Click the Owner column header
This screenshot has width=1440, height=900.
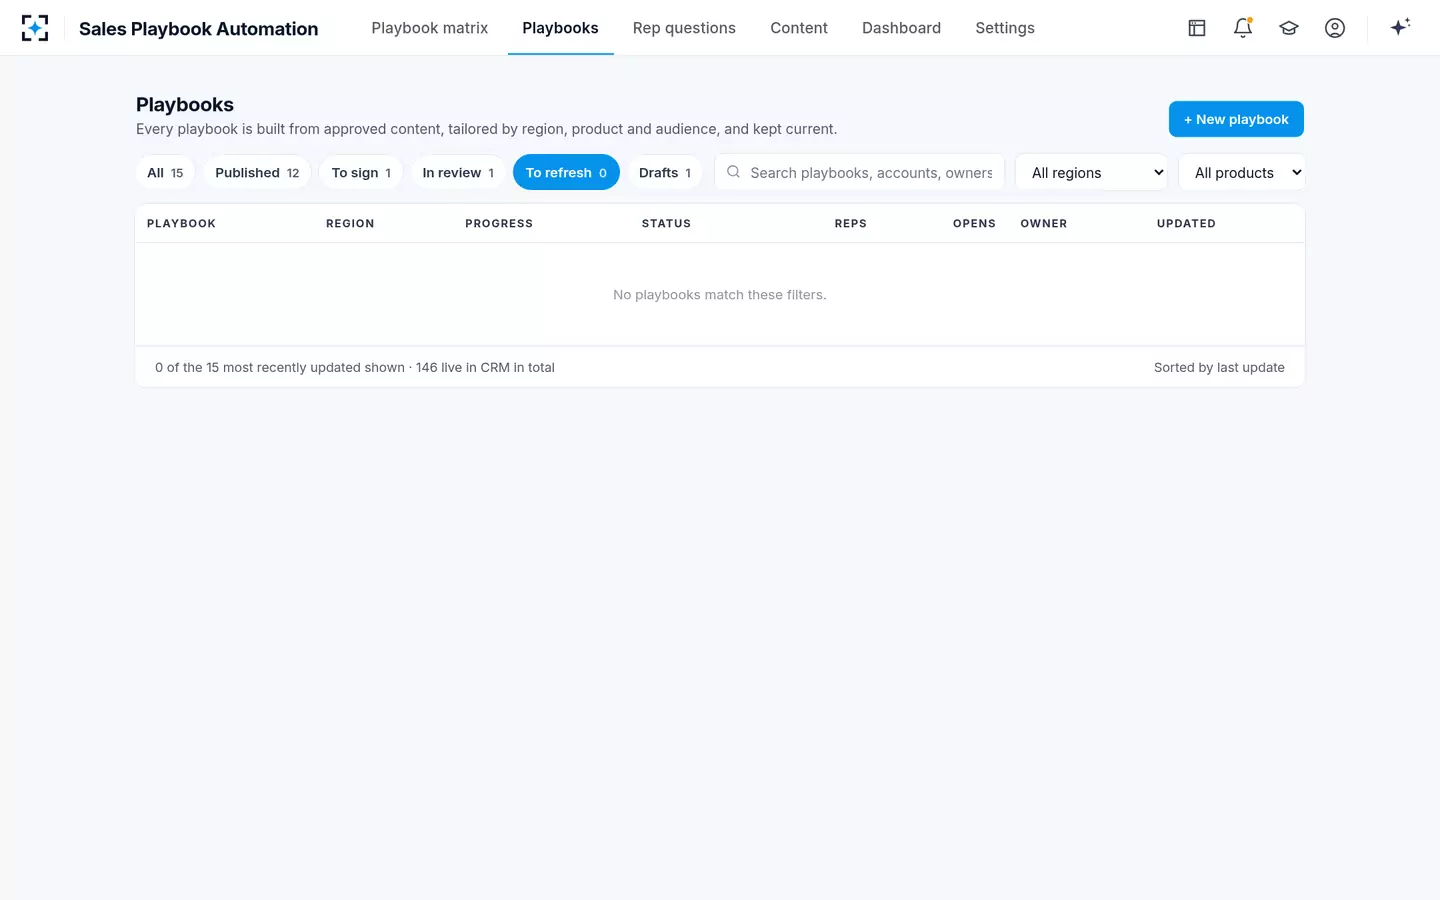[x=1044, y=224]
